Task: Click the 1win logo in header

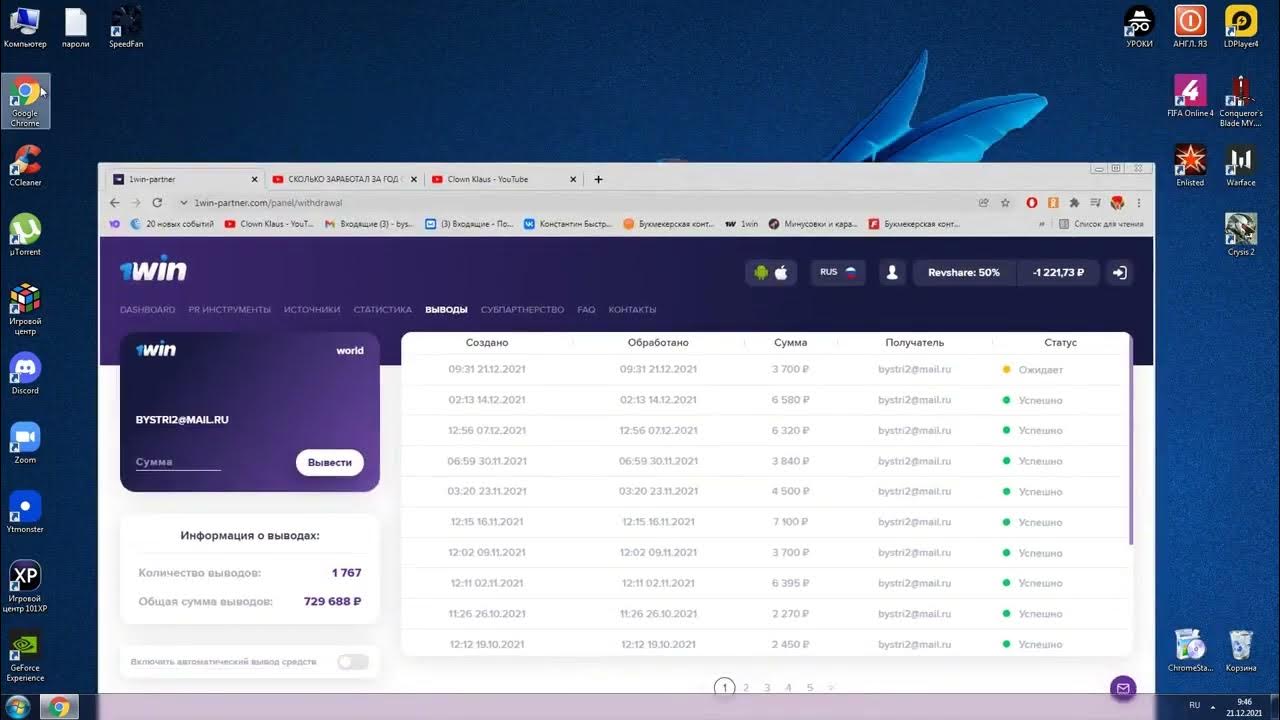Action: coord(153,270)
